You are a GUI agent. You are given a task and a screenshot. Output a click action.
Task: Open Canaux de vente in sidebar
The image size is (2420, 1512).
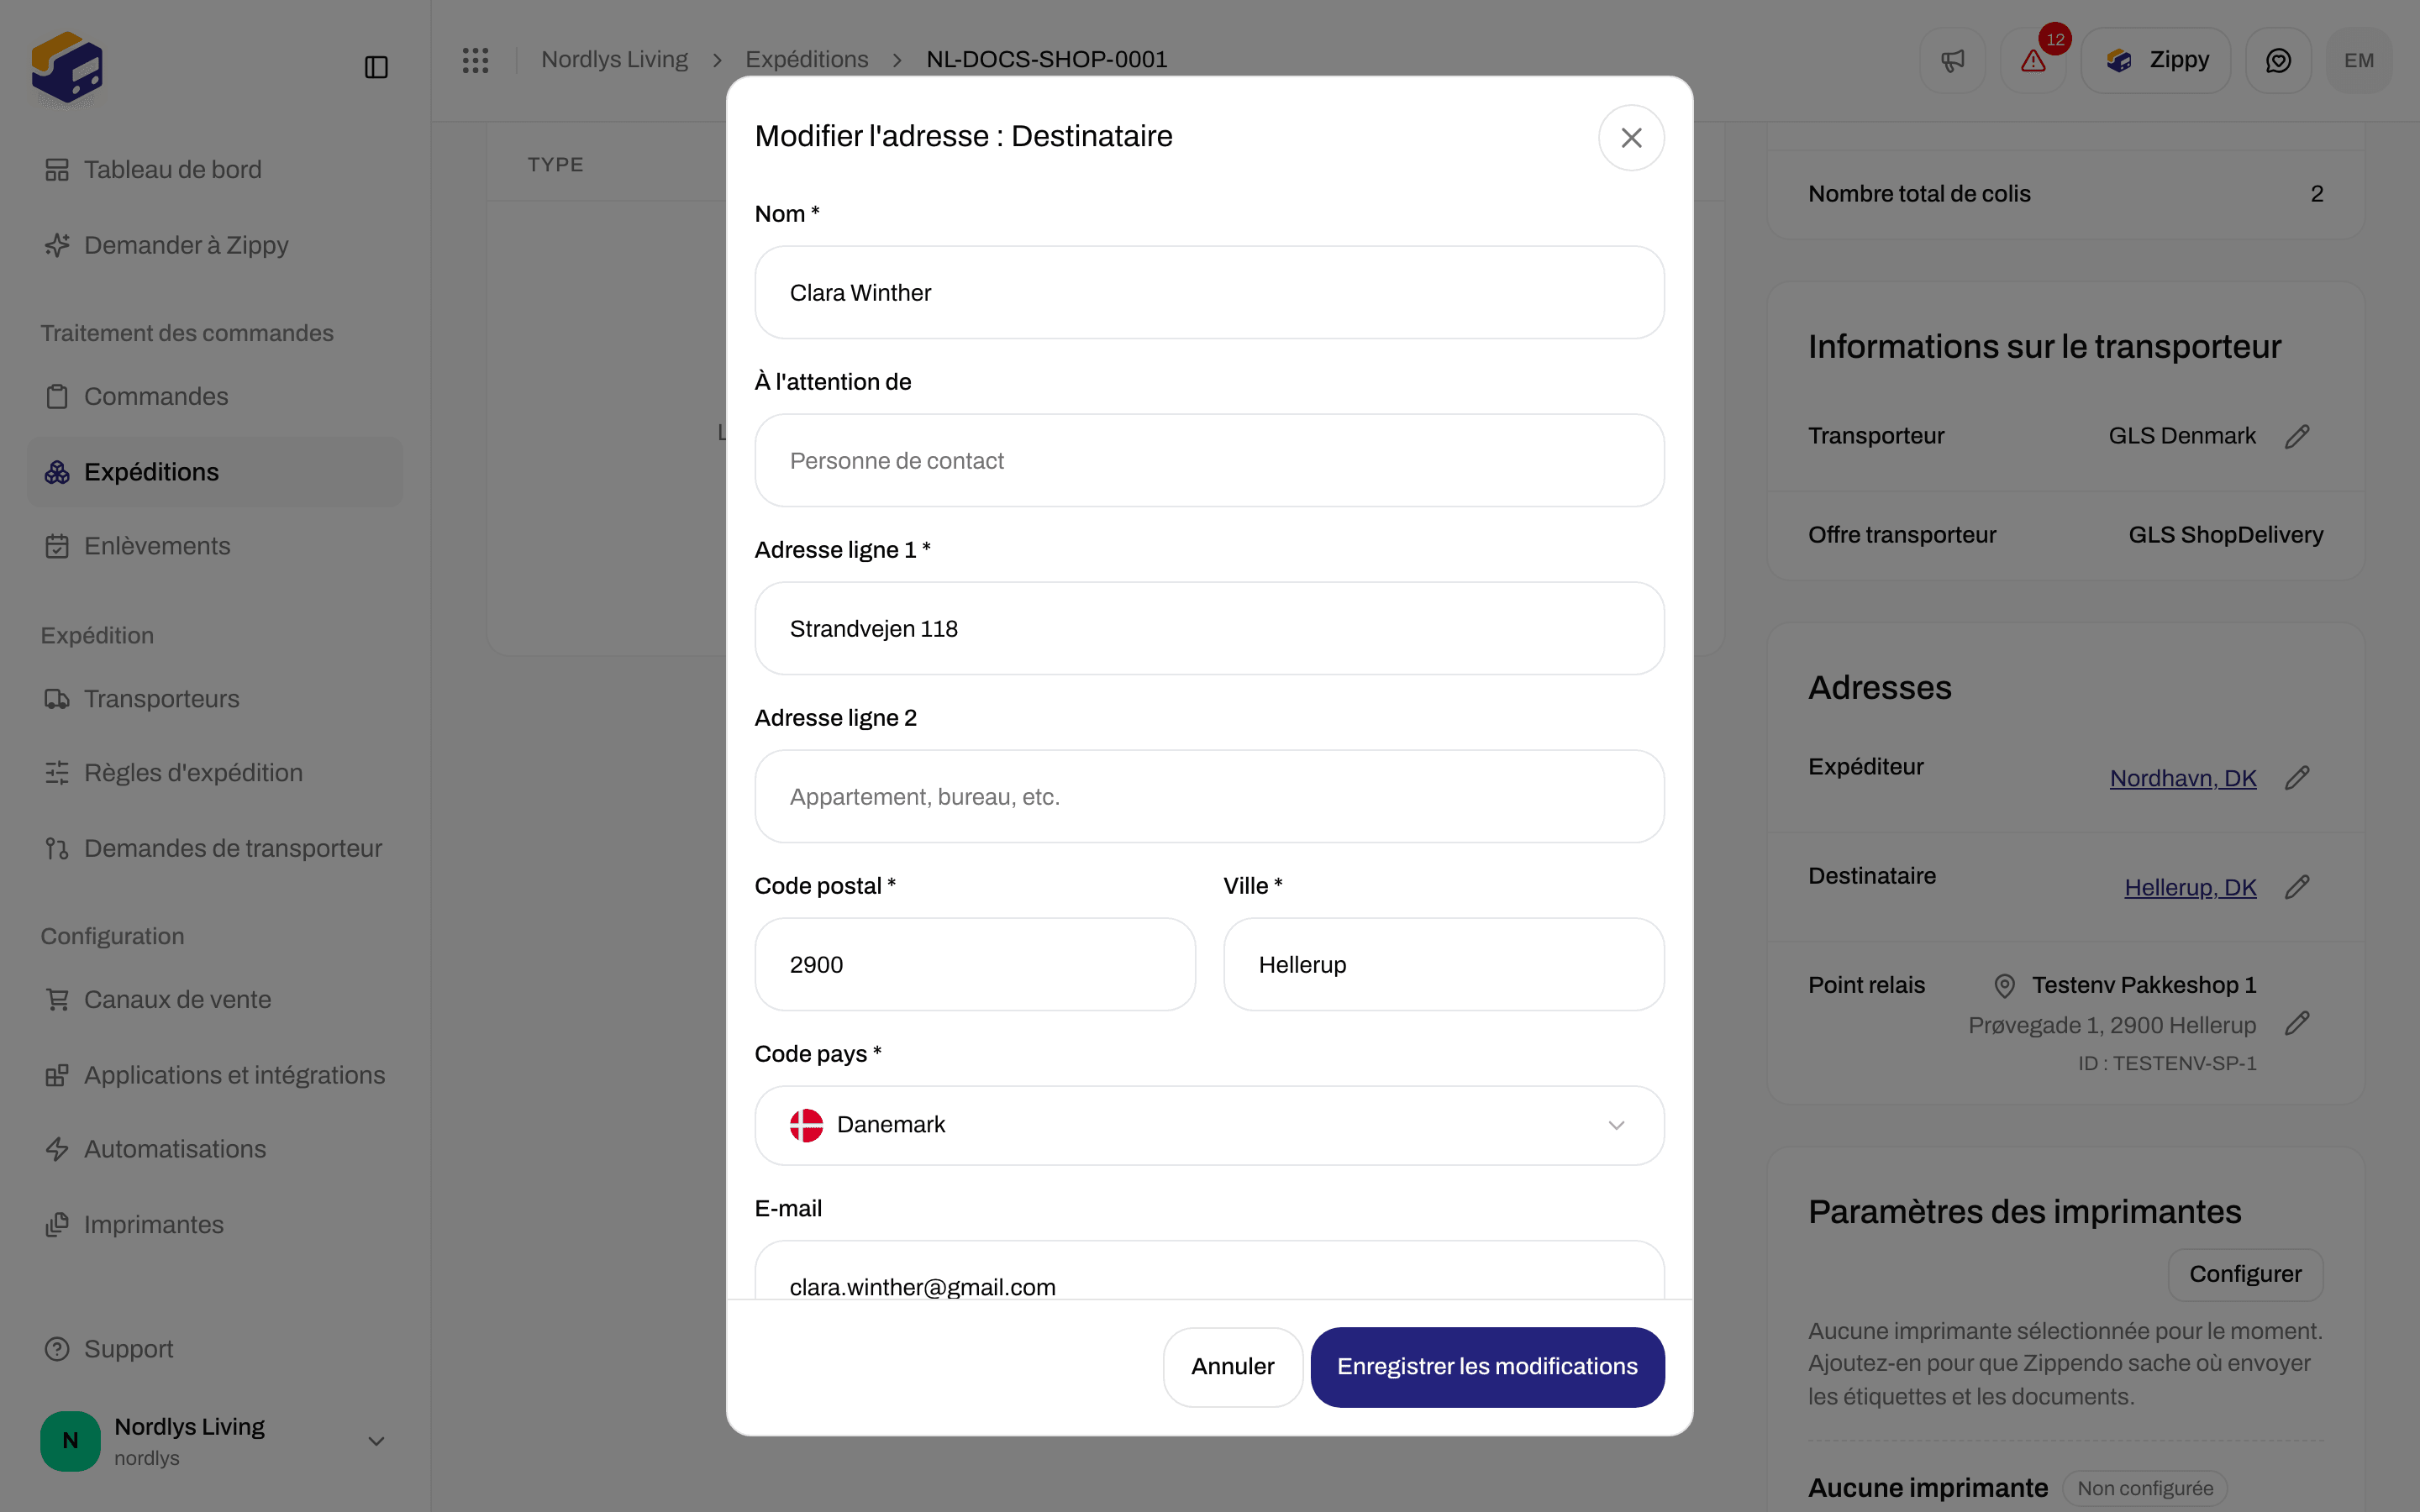point(214,1000)
